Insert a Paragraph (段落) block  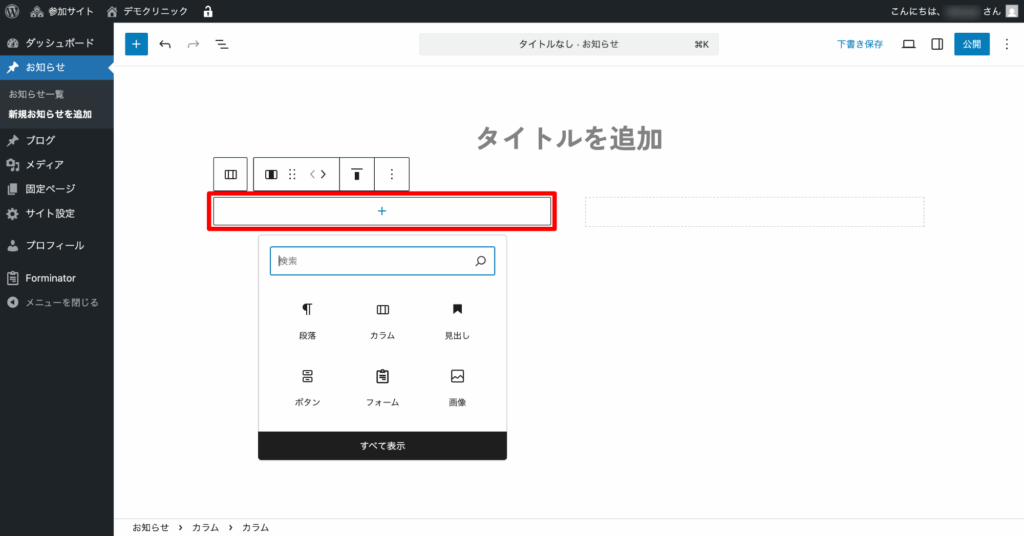point(307,321)
